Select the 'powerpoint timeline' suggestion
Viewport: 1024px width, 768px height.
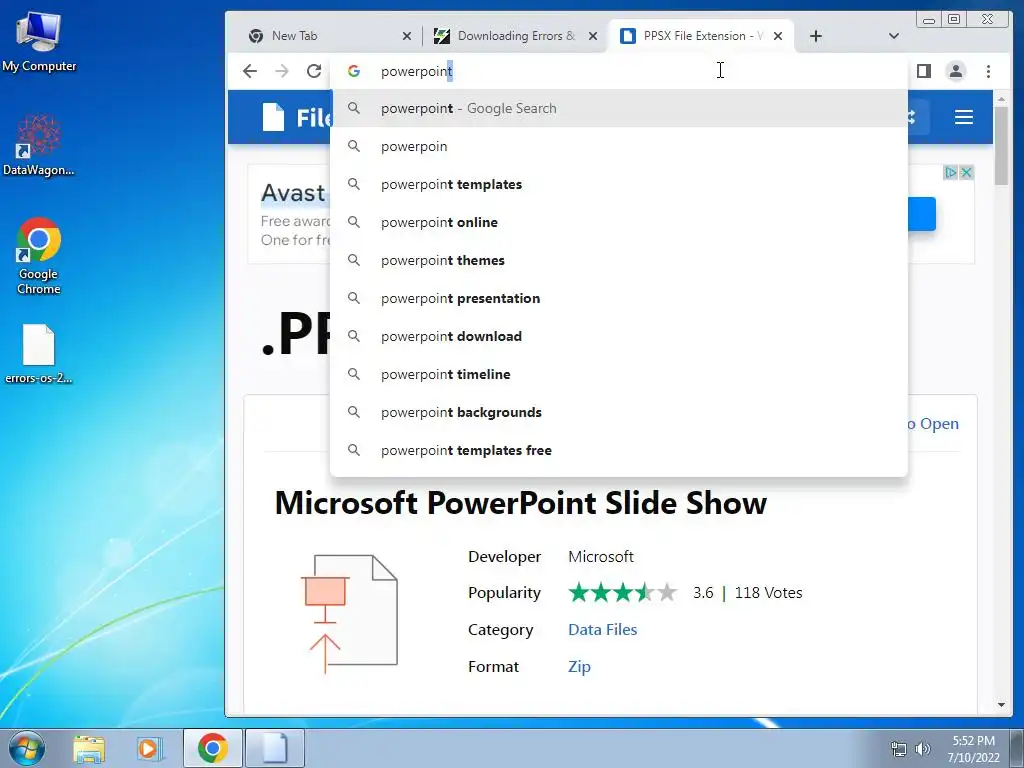coord(619,374)
